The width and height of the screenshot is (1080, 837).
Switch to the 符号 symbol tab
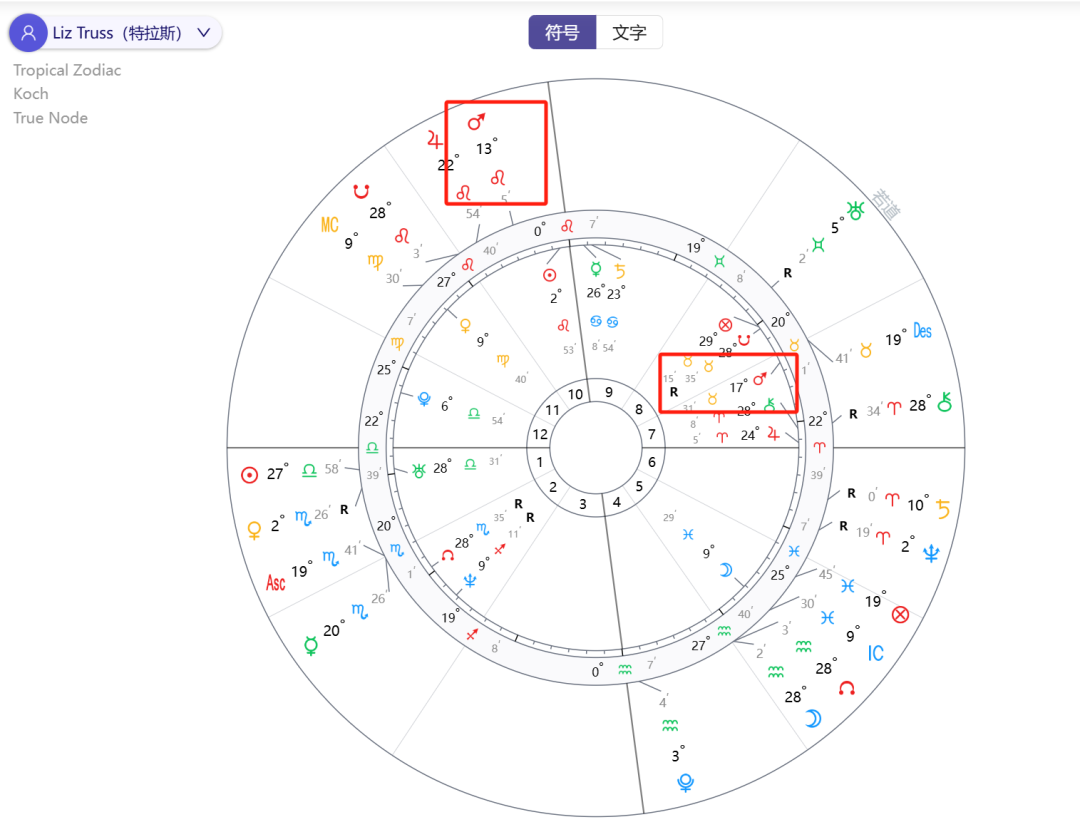(x=562, y=32)
